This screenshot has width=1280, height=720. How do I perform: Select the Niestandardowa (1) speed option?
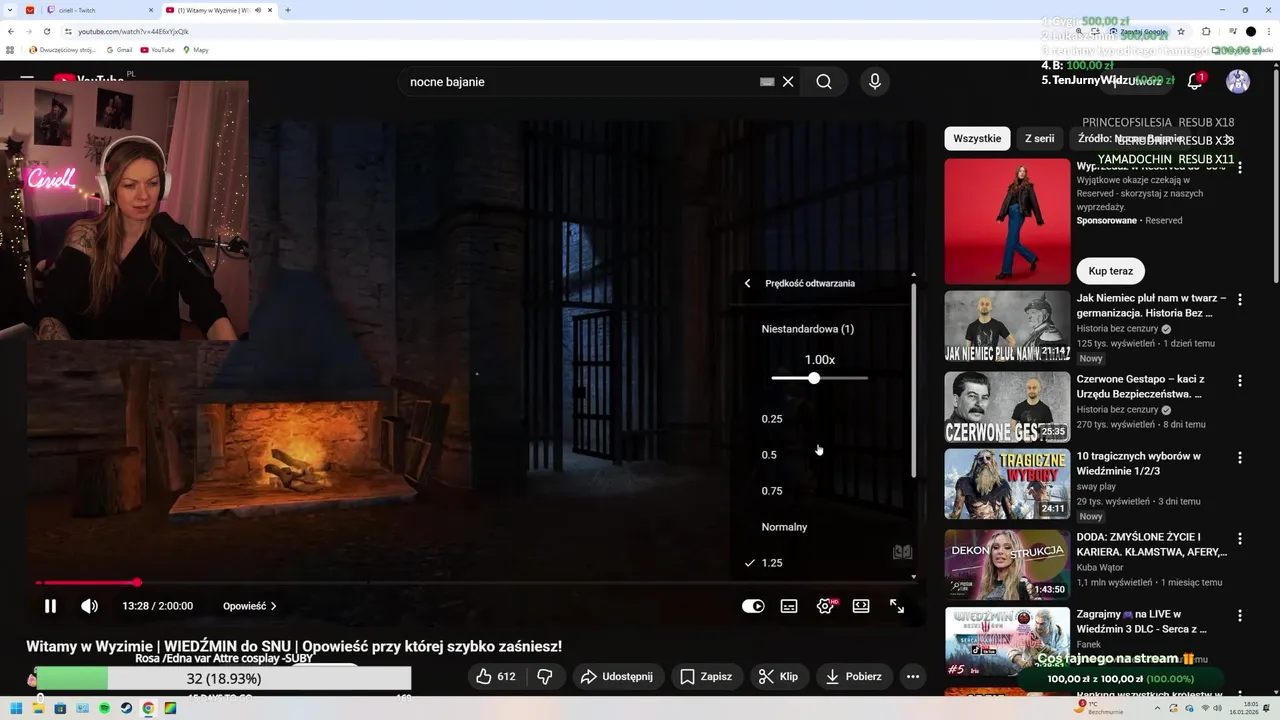click(808, 329)
